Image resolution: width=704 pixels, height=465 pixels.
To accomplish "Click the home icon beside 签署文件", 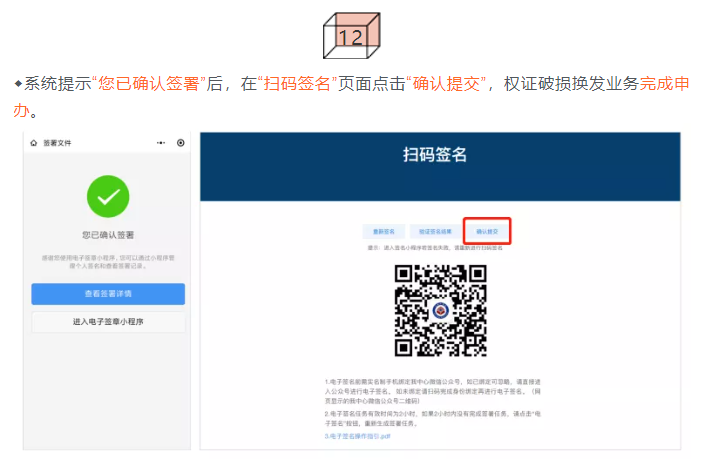I will [33, 143].
